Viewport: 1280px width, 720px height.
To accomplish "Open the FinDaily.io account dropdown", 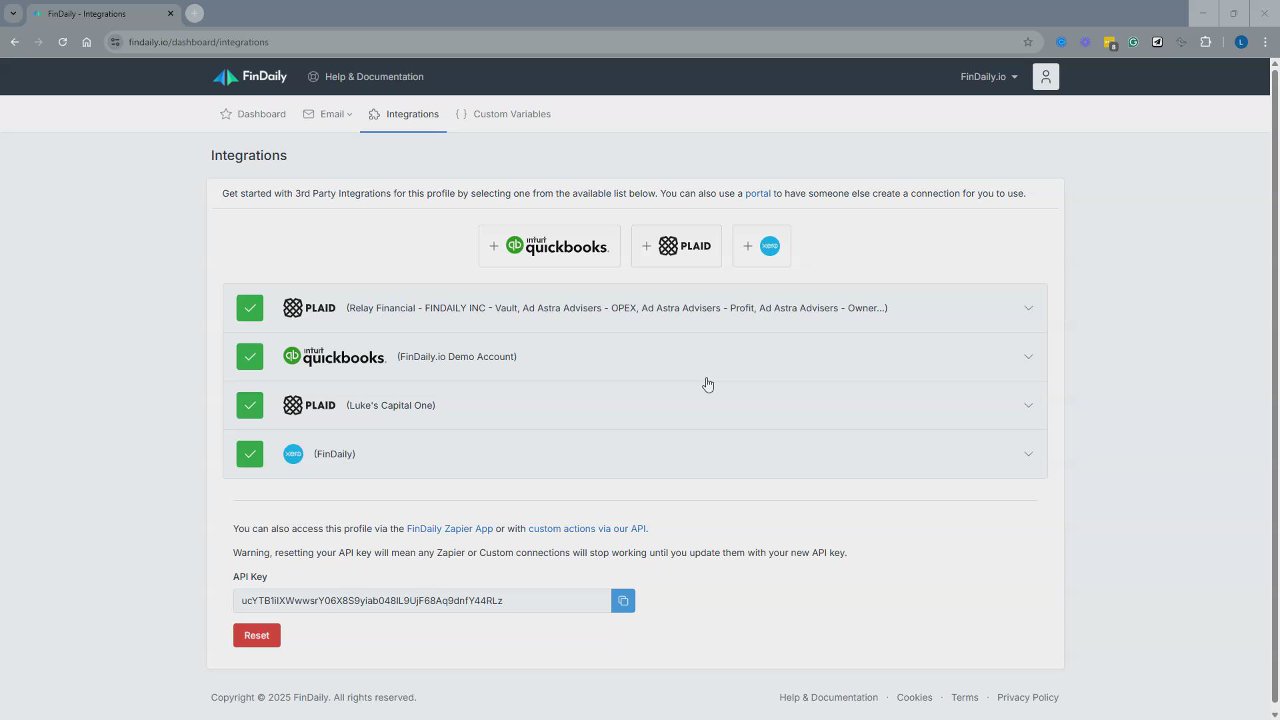I will (x=988, y=77).
